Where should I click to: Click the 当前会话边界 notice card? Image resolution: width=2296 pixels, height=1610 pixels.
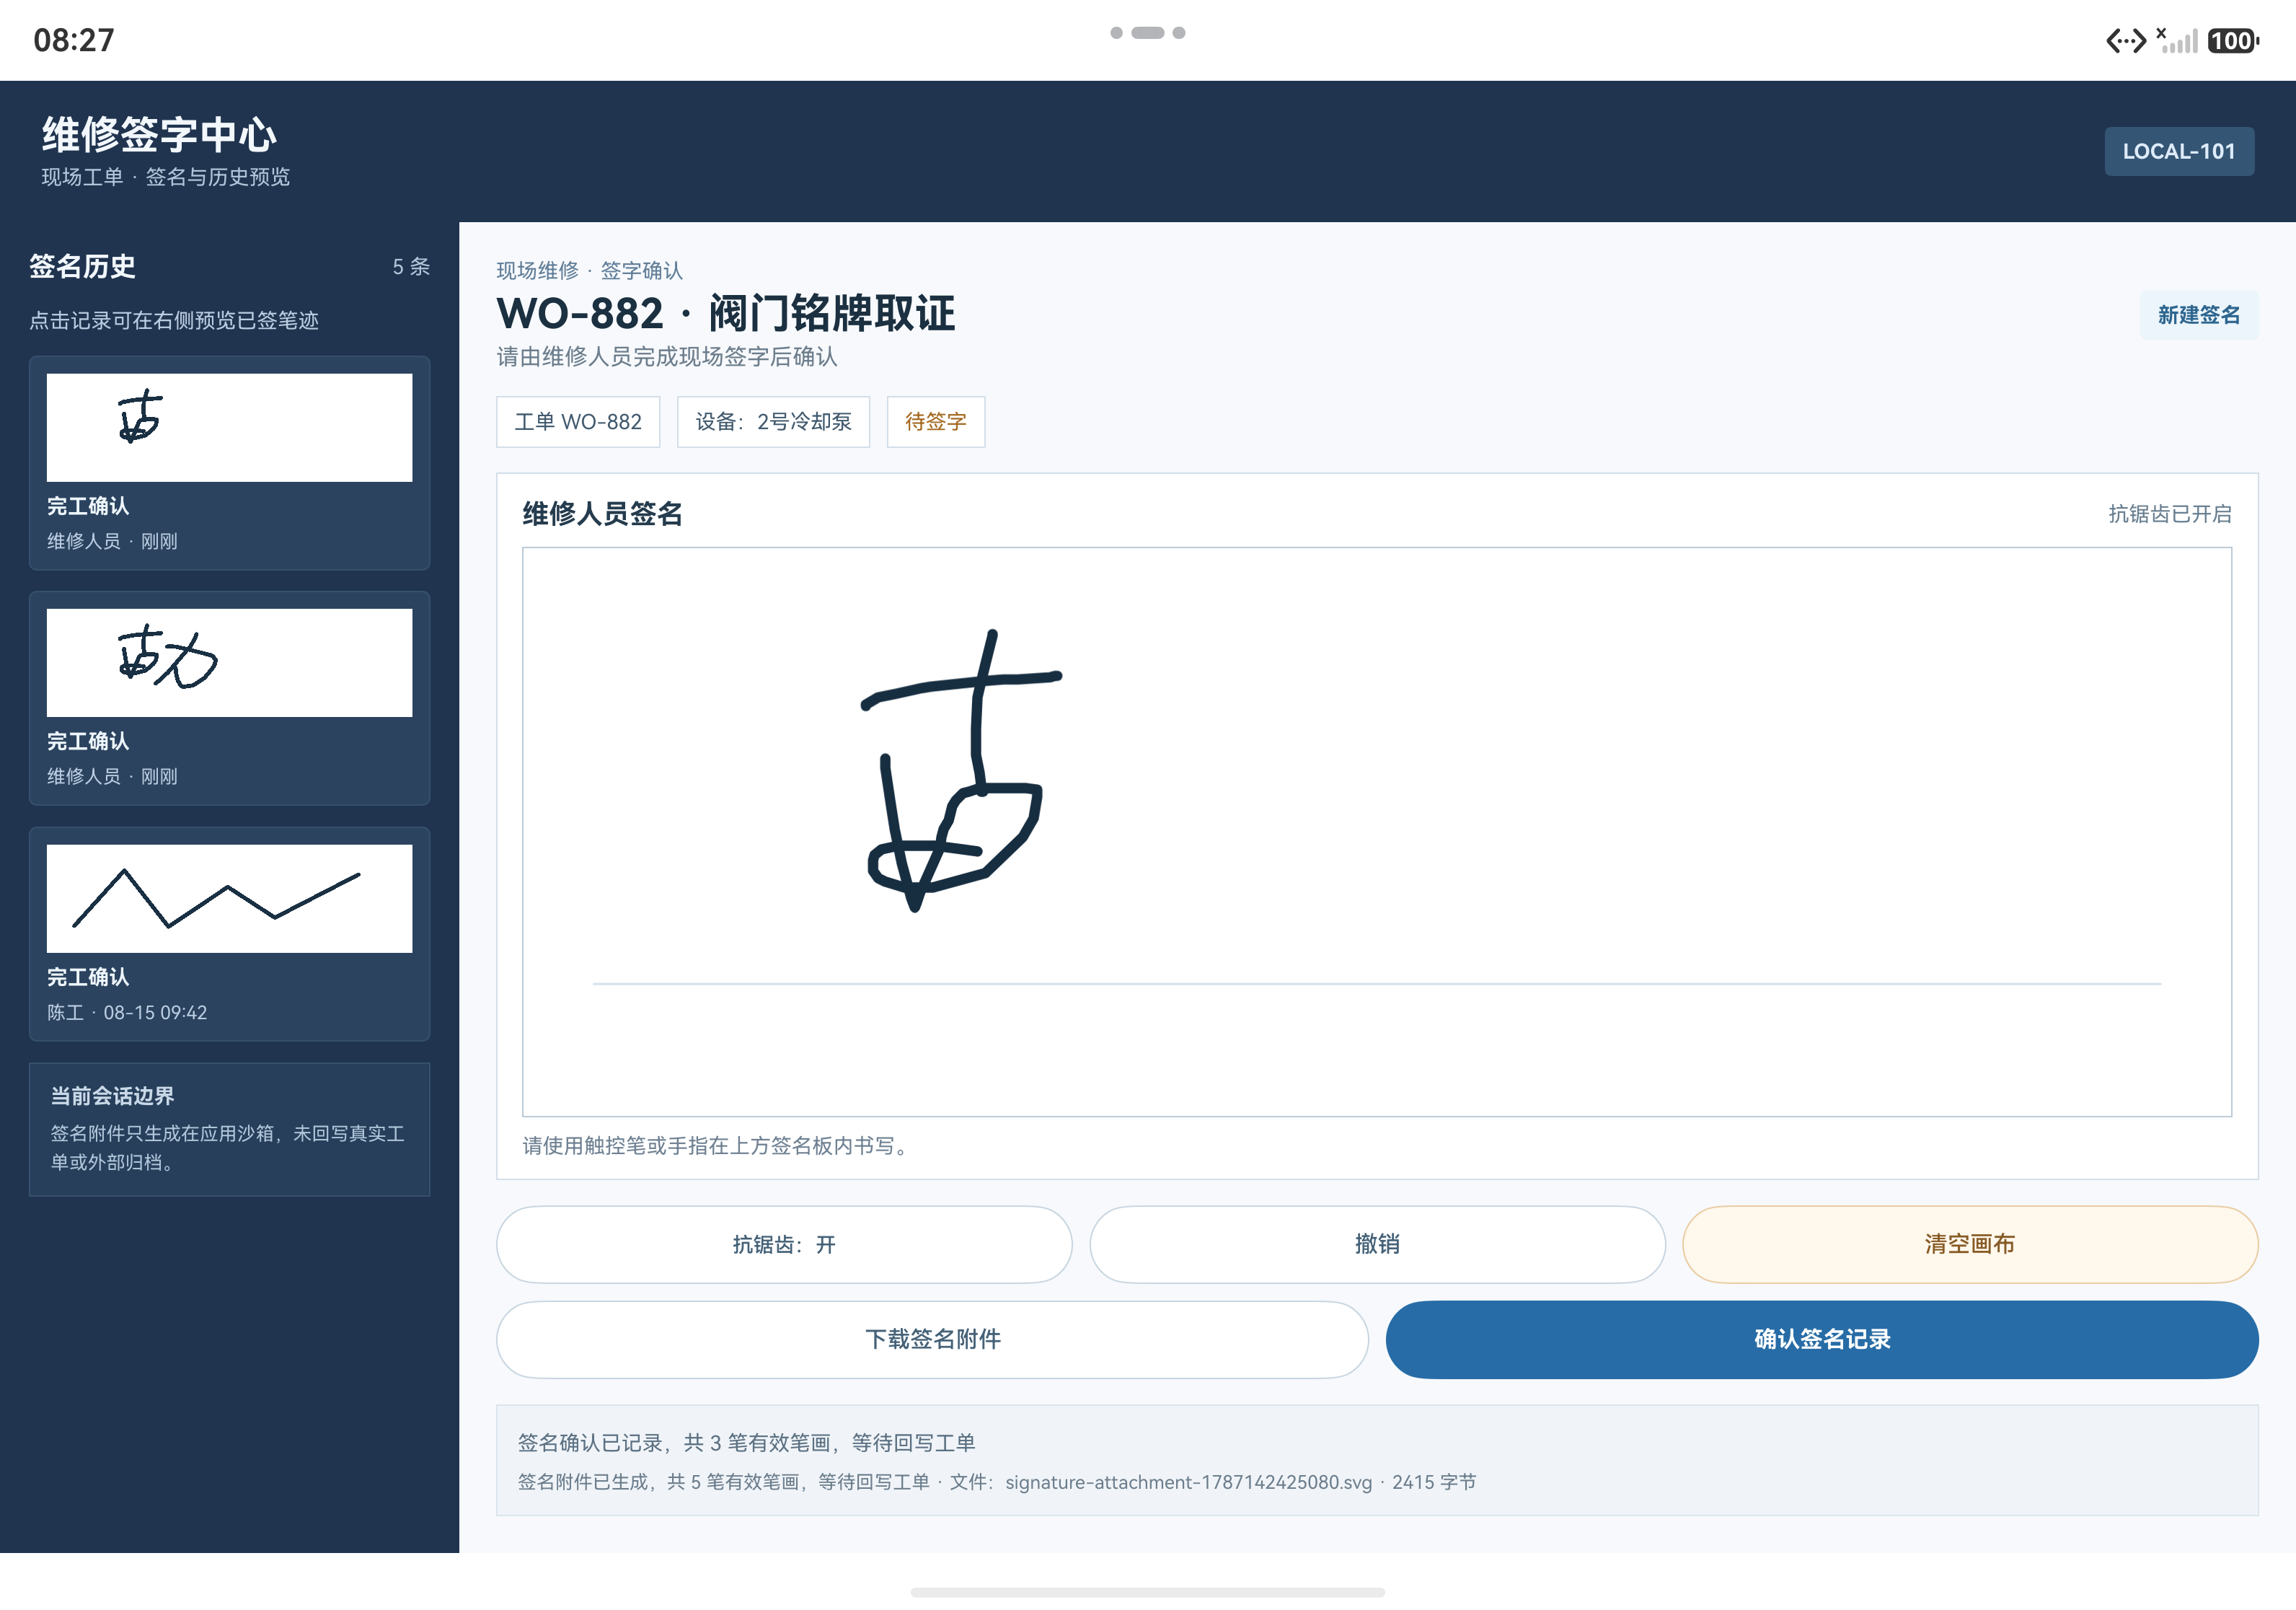[229, 1129]
